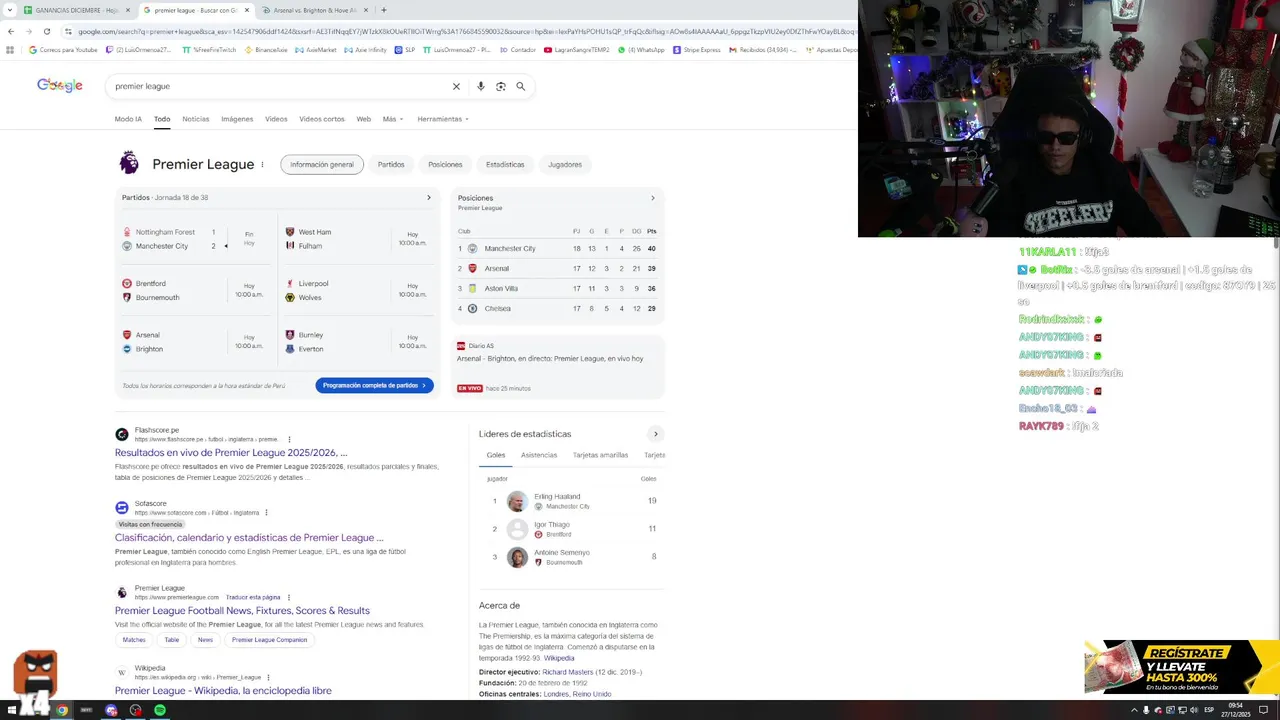Screen dimensions: 1280x720
Task: Click Programación completa de partidos button
Action: coord(374,385)
